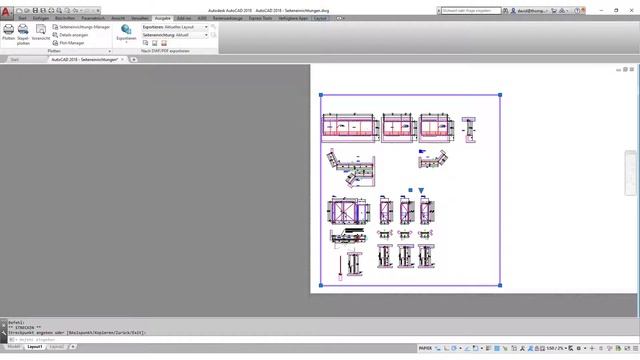Click the binoculars search icon
This screenshot has height=360, width=640.
[x=505, y=11]
